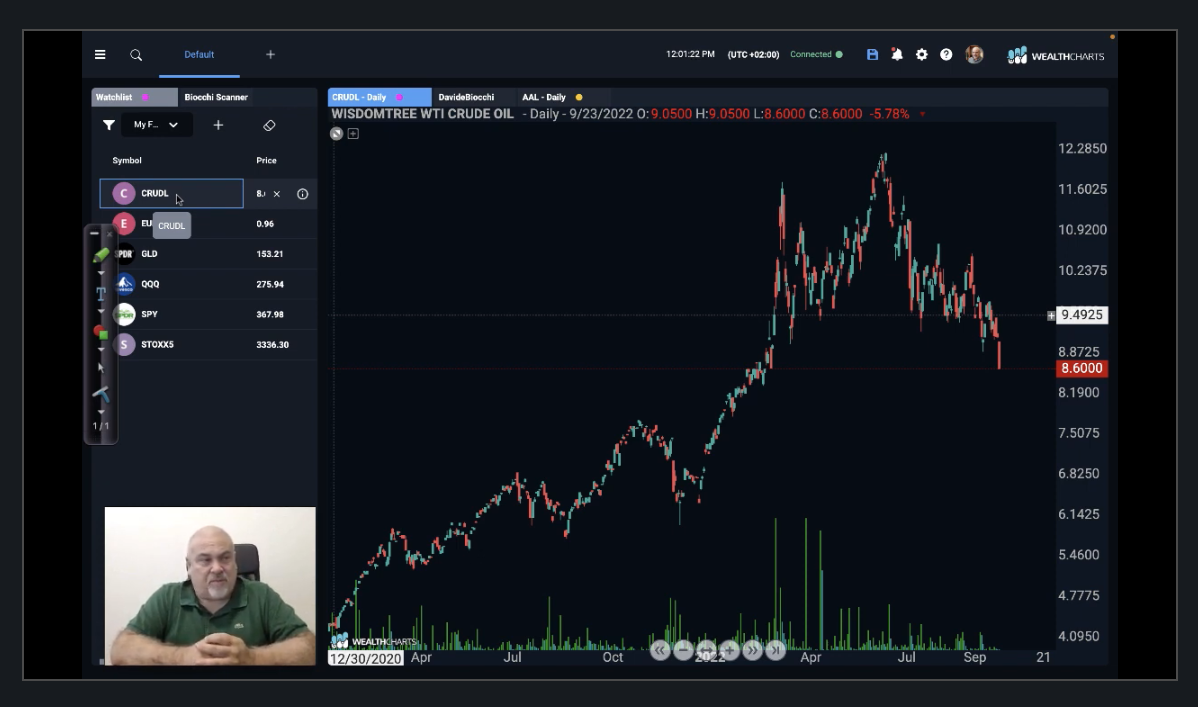This screenshot has width=1198, height=707.
Task: Open the watchlist filter funnel
Action: click(x=108, y=125)
